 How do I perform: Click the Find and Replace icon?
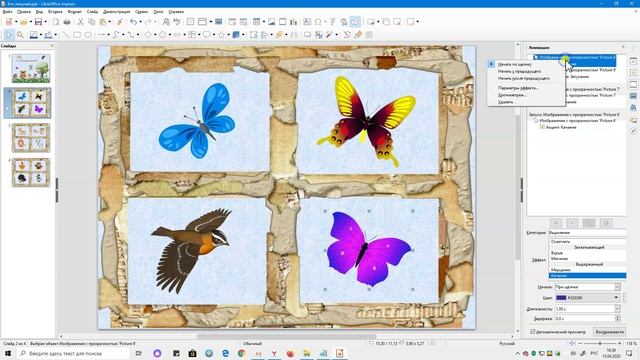(x=166, y=22)
